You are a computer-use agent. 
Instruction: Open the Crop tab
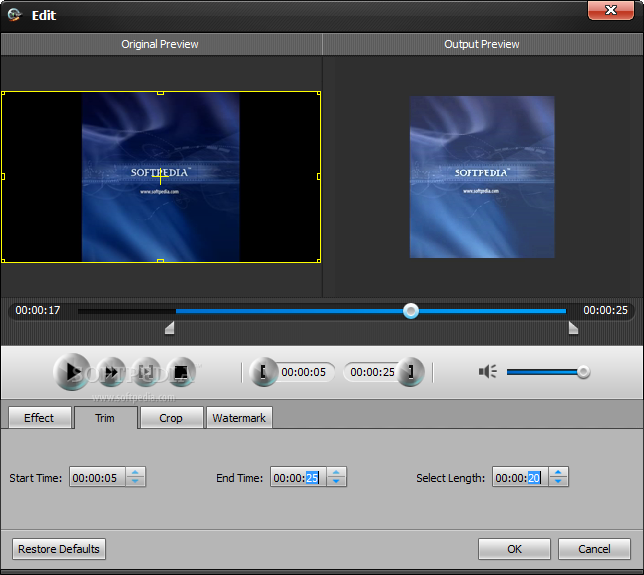click(x=171, y=418)
